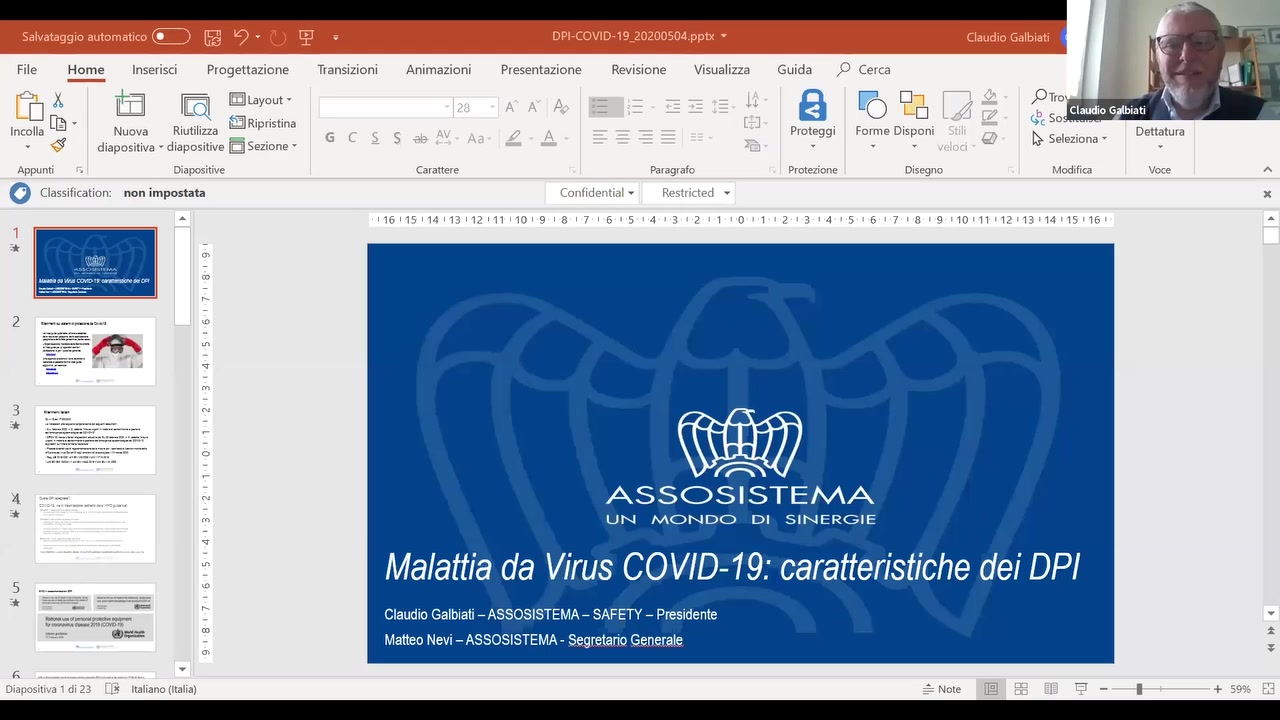Open the Sezione dropdown
Screen dimensions: 1280x720
264,146
